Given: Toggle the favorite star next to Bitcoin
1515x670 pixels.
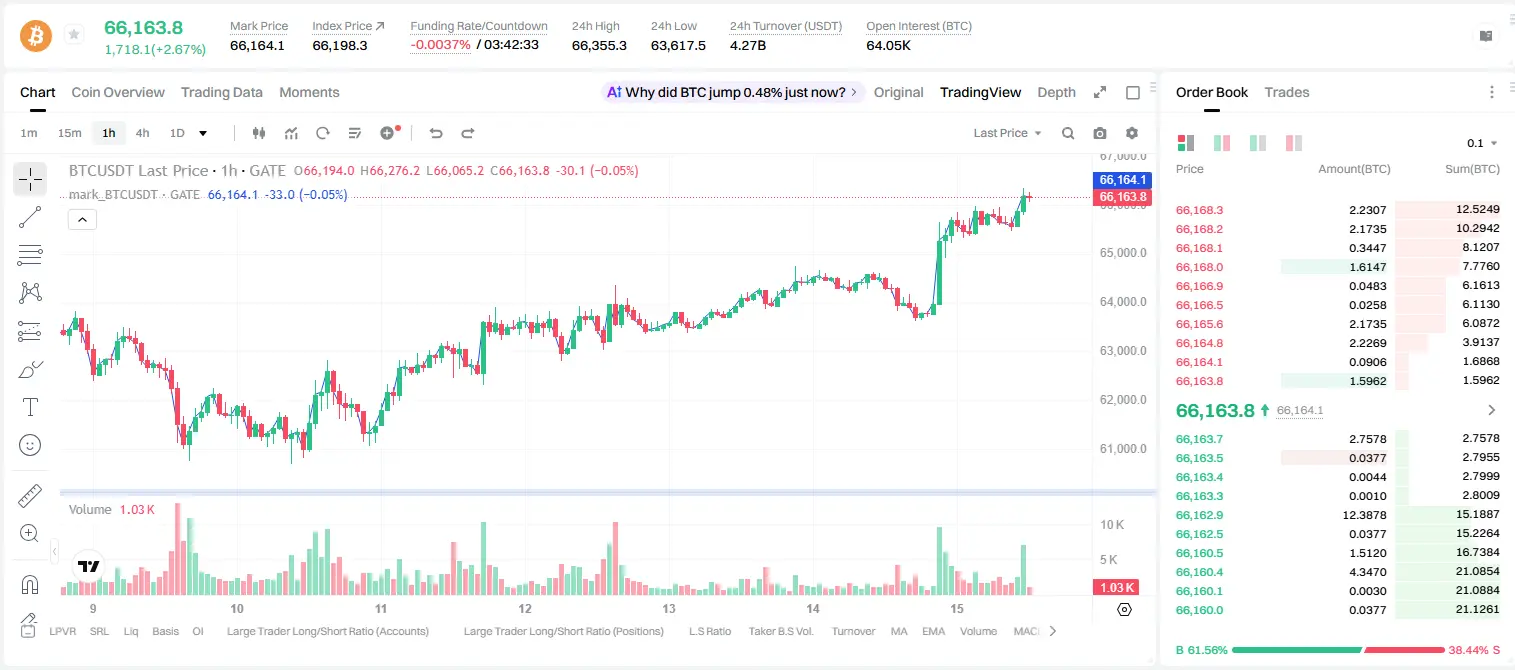Looking at the screenshot, I should pos(73,35).
